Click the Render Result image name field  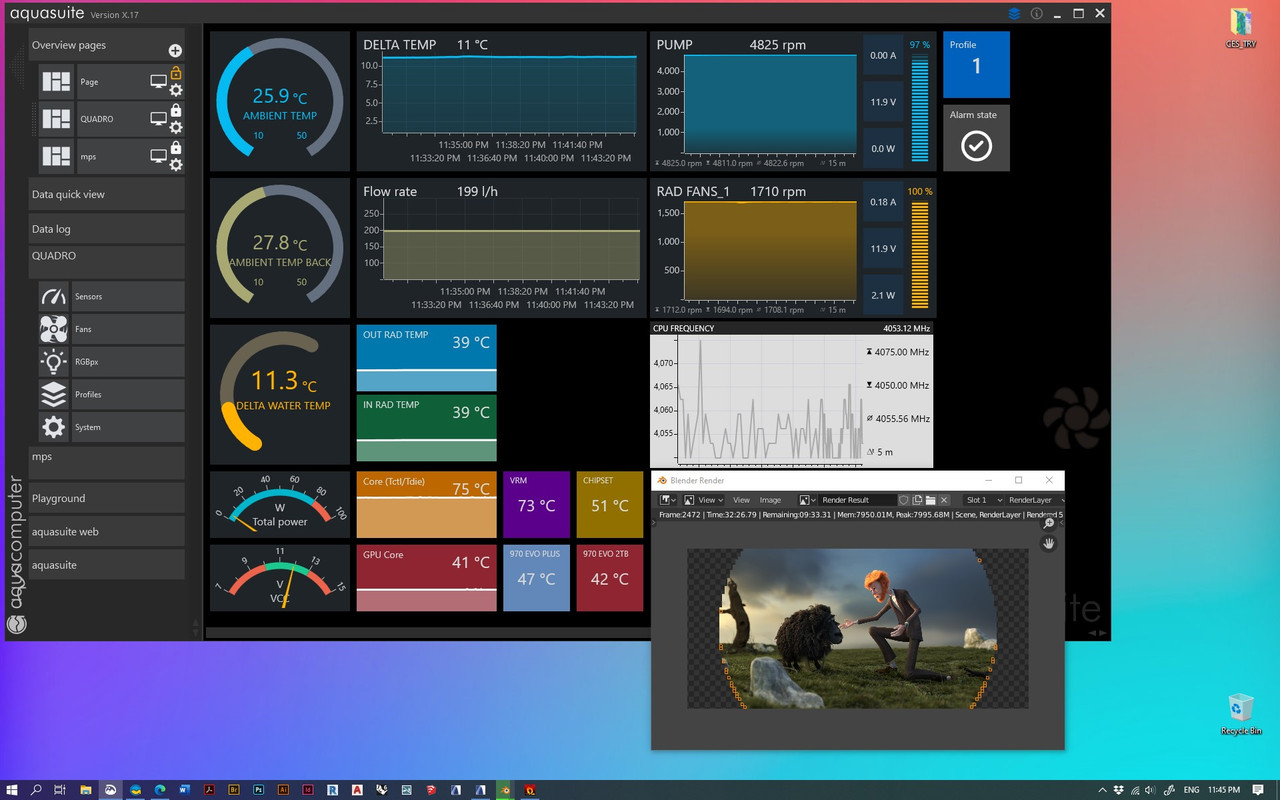857,500
